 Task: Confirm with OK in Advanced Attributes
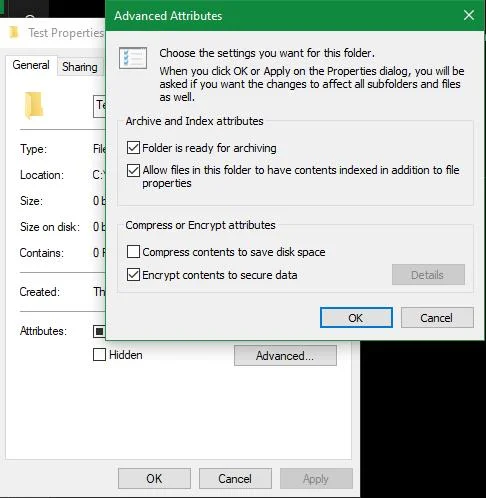click(x=356, y=318)
